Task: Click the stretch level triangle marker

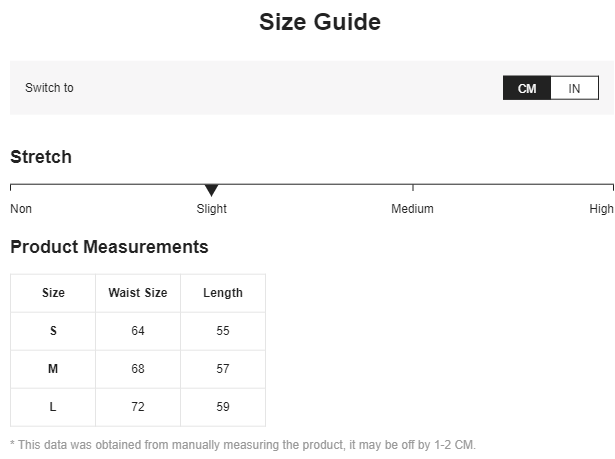Action: coord(211,190)
